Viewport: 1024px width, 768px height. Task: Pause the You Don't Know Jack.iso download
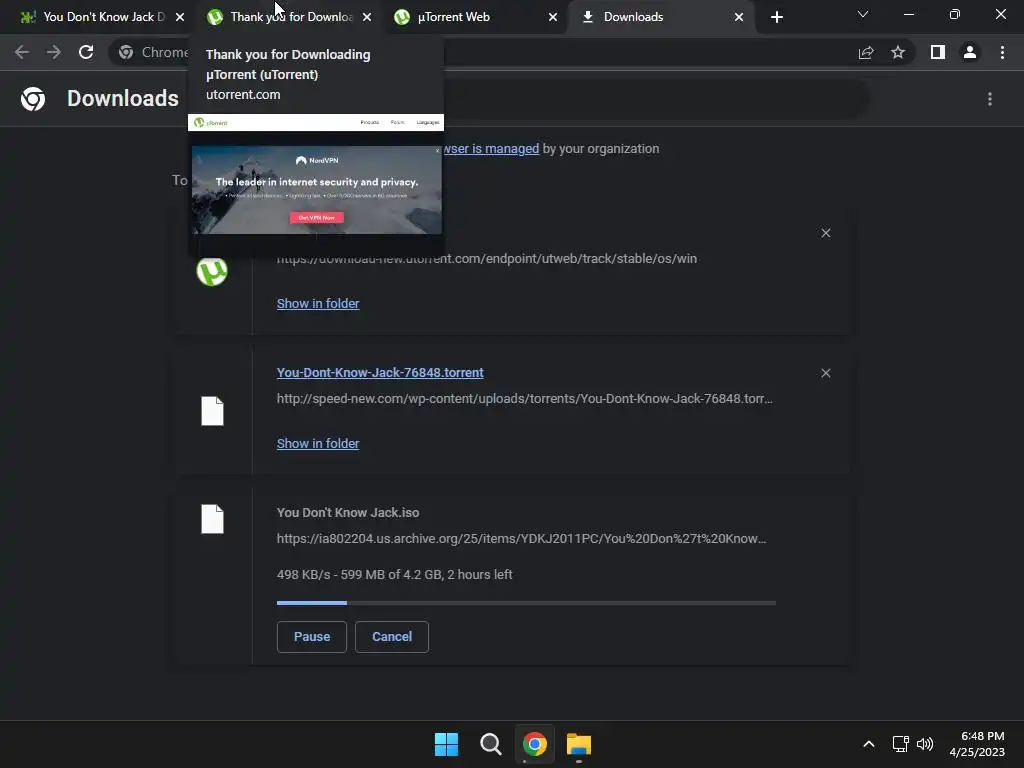point(312,637)
